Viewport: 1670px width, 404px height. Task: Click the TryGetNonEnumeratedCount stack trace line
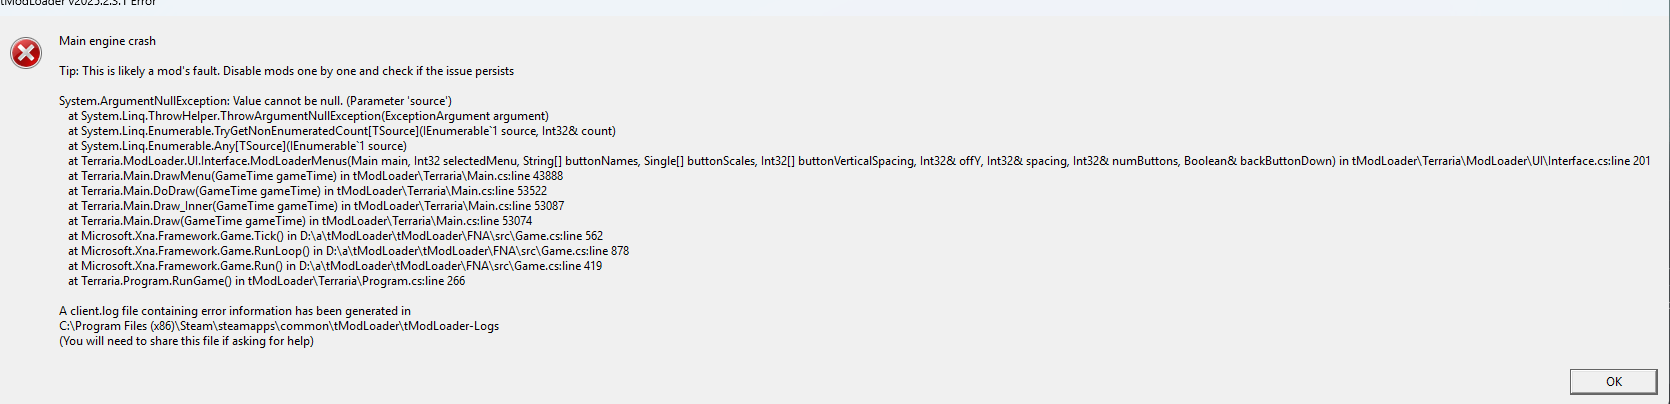[342, 131]
